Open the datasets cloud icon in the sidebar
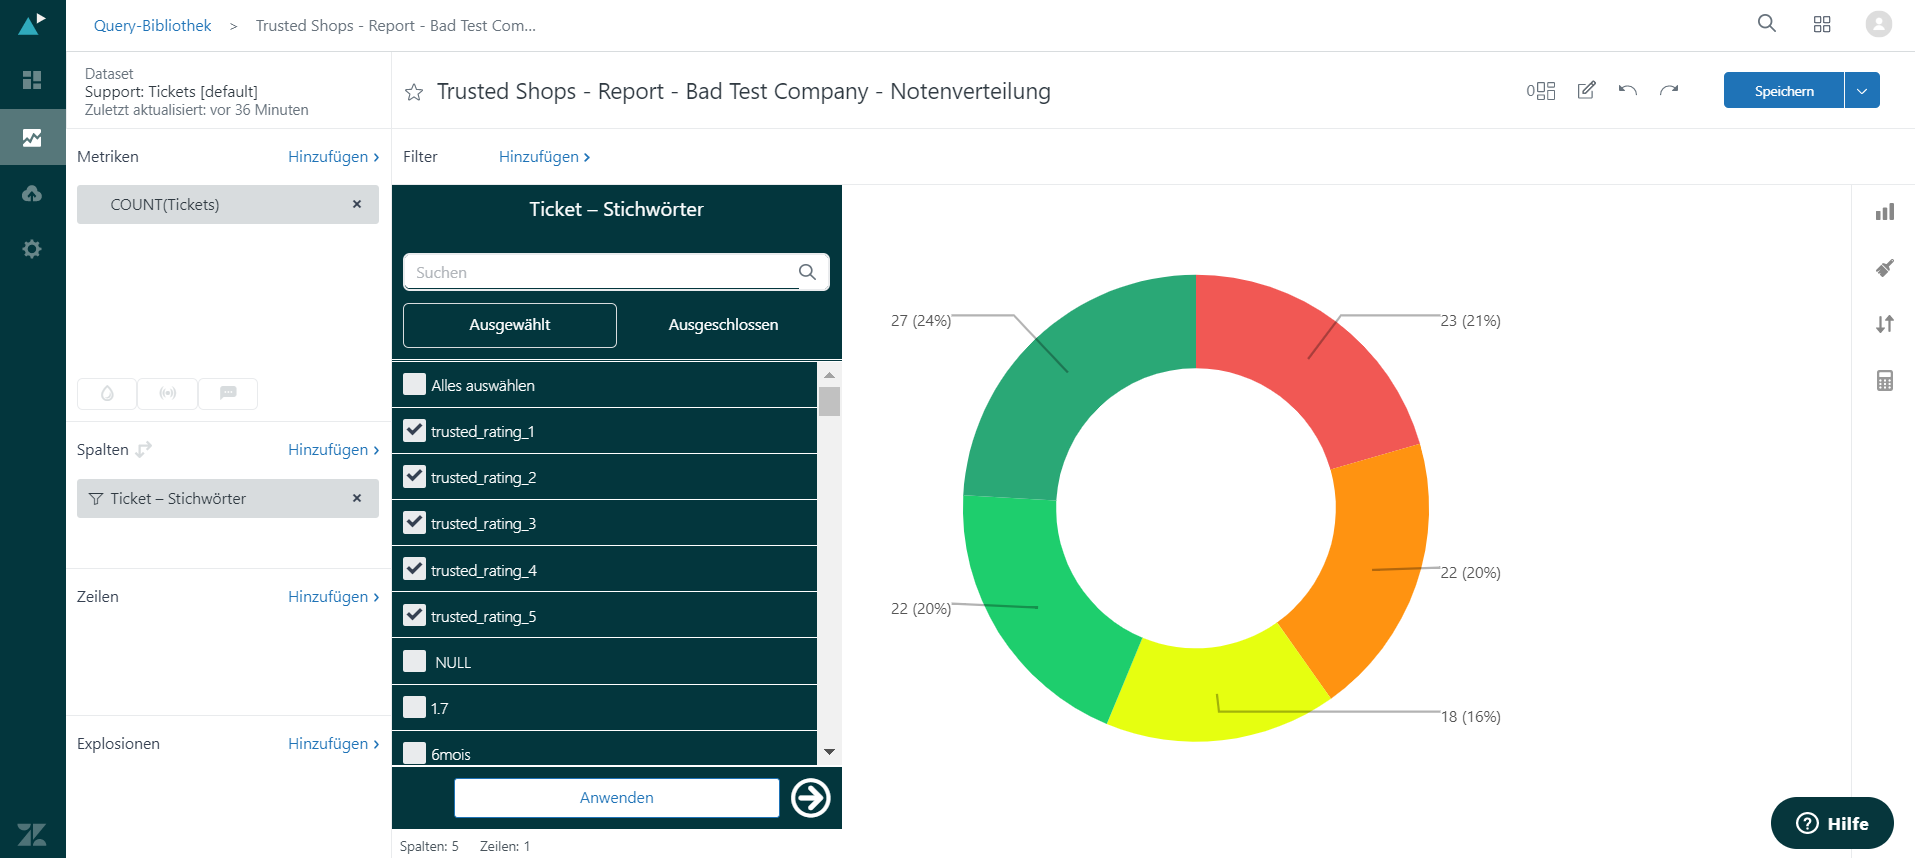Screen dimensions: 1915x858 [x=32, y=193]
